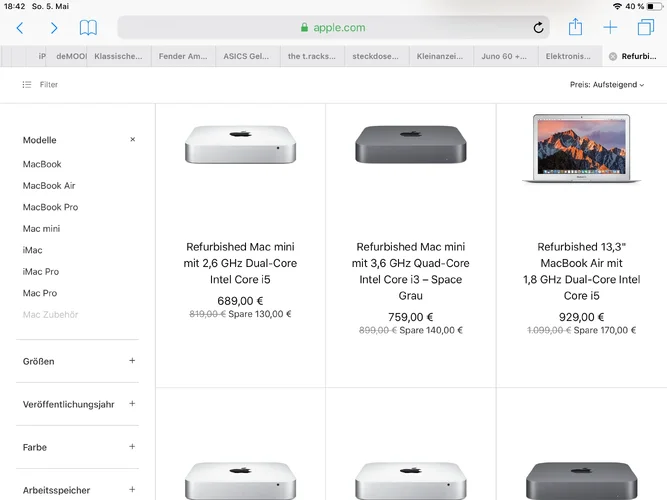
Task: Filter by MacBook Air model
Action: [x=49, y=186]
